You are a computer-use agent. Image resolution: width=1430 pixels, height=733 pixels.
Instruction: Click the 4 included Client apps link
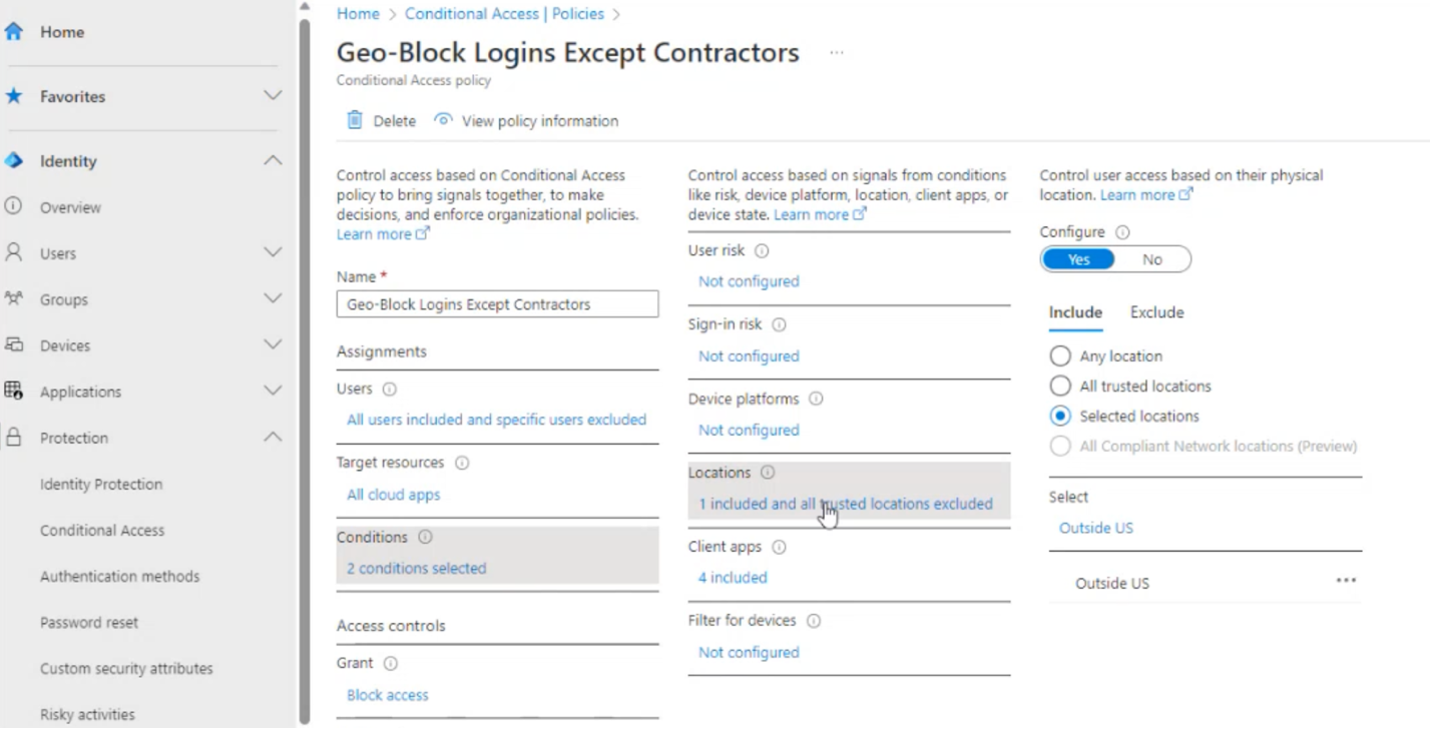732,578
